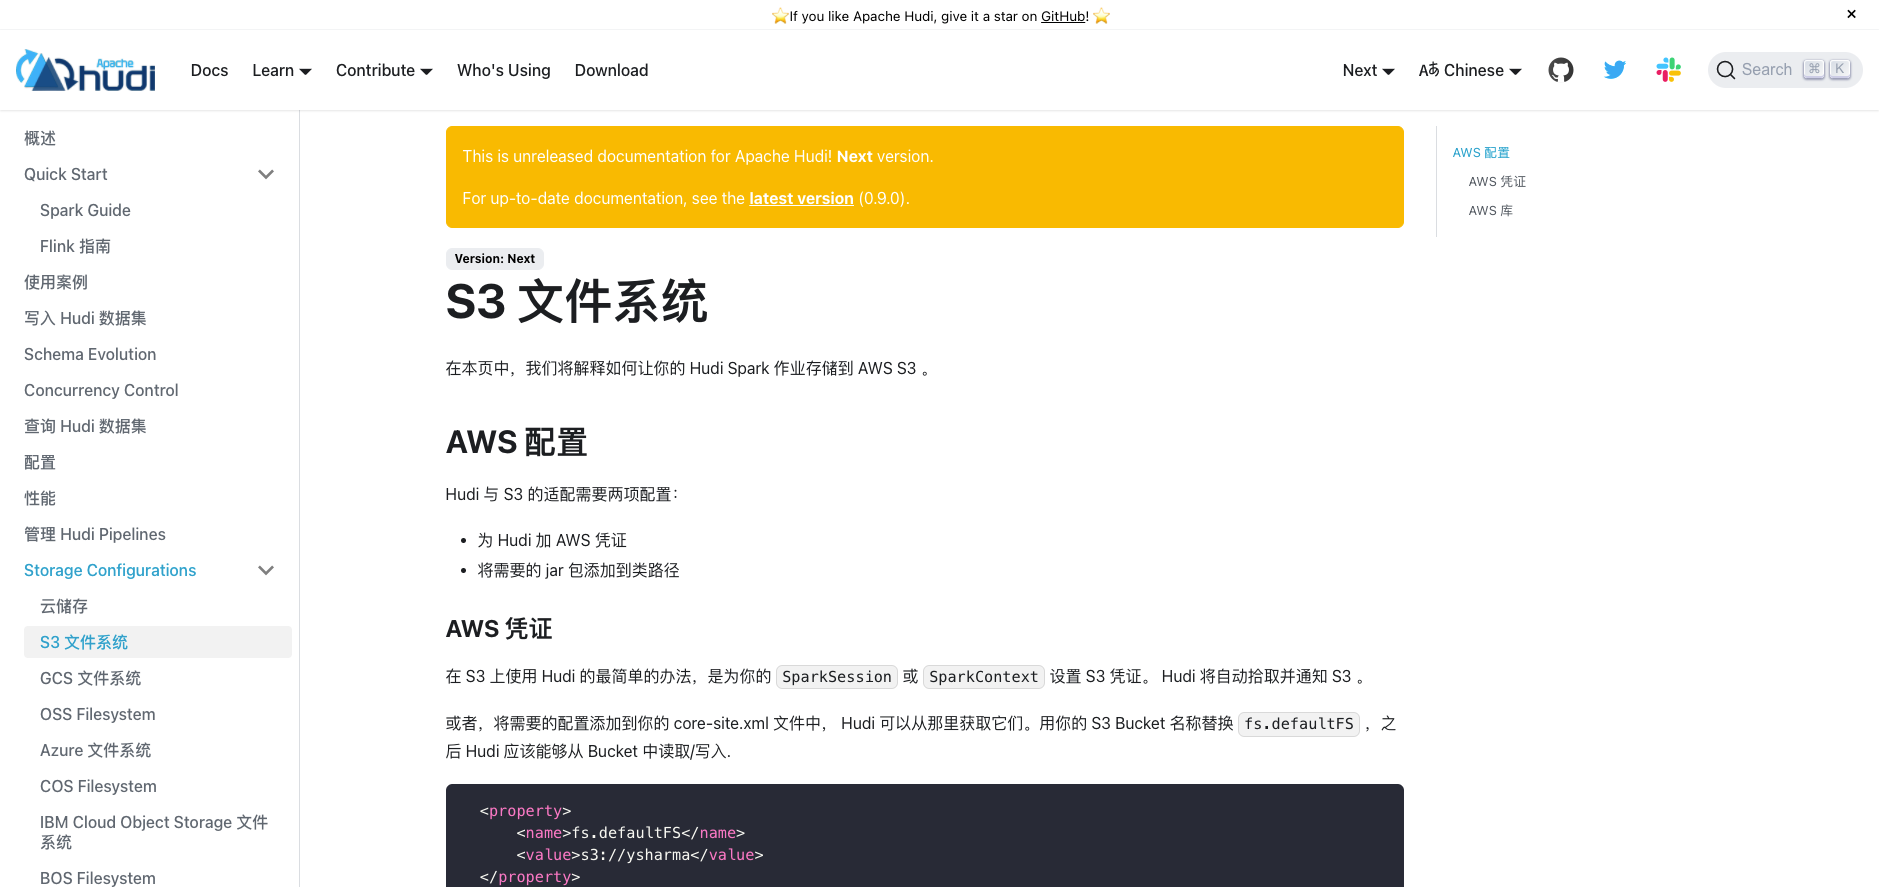
Task: Click bullet 将需要的 jar 包添加到类路径
Action: [x=578, y=570]
